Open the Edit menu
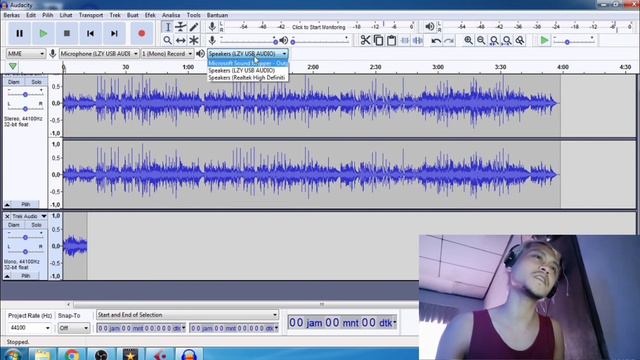 tap(31, 15)
